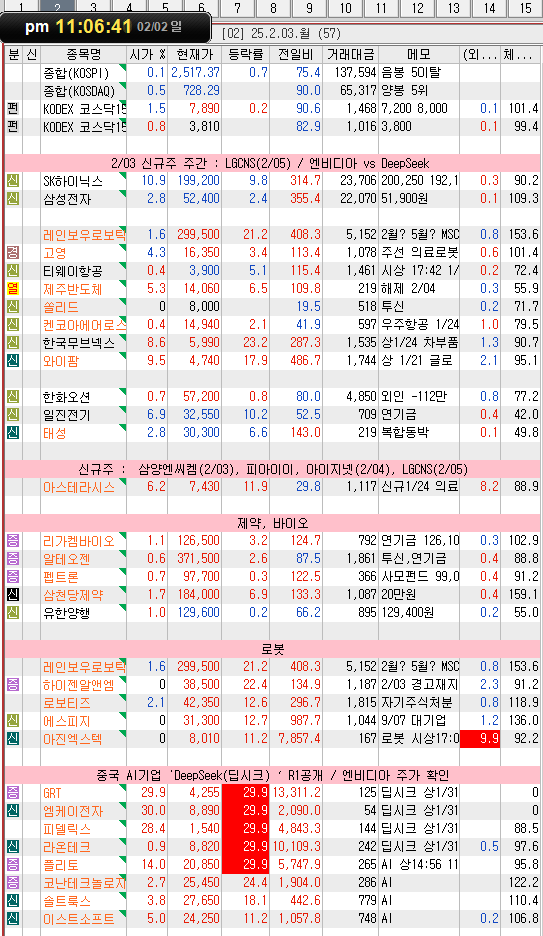Click the 신 badge beside 이스트소프트
Image resolution: width=543 pixels, height=936 pixels.
(x=13, y=918)
